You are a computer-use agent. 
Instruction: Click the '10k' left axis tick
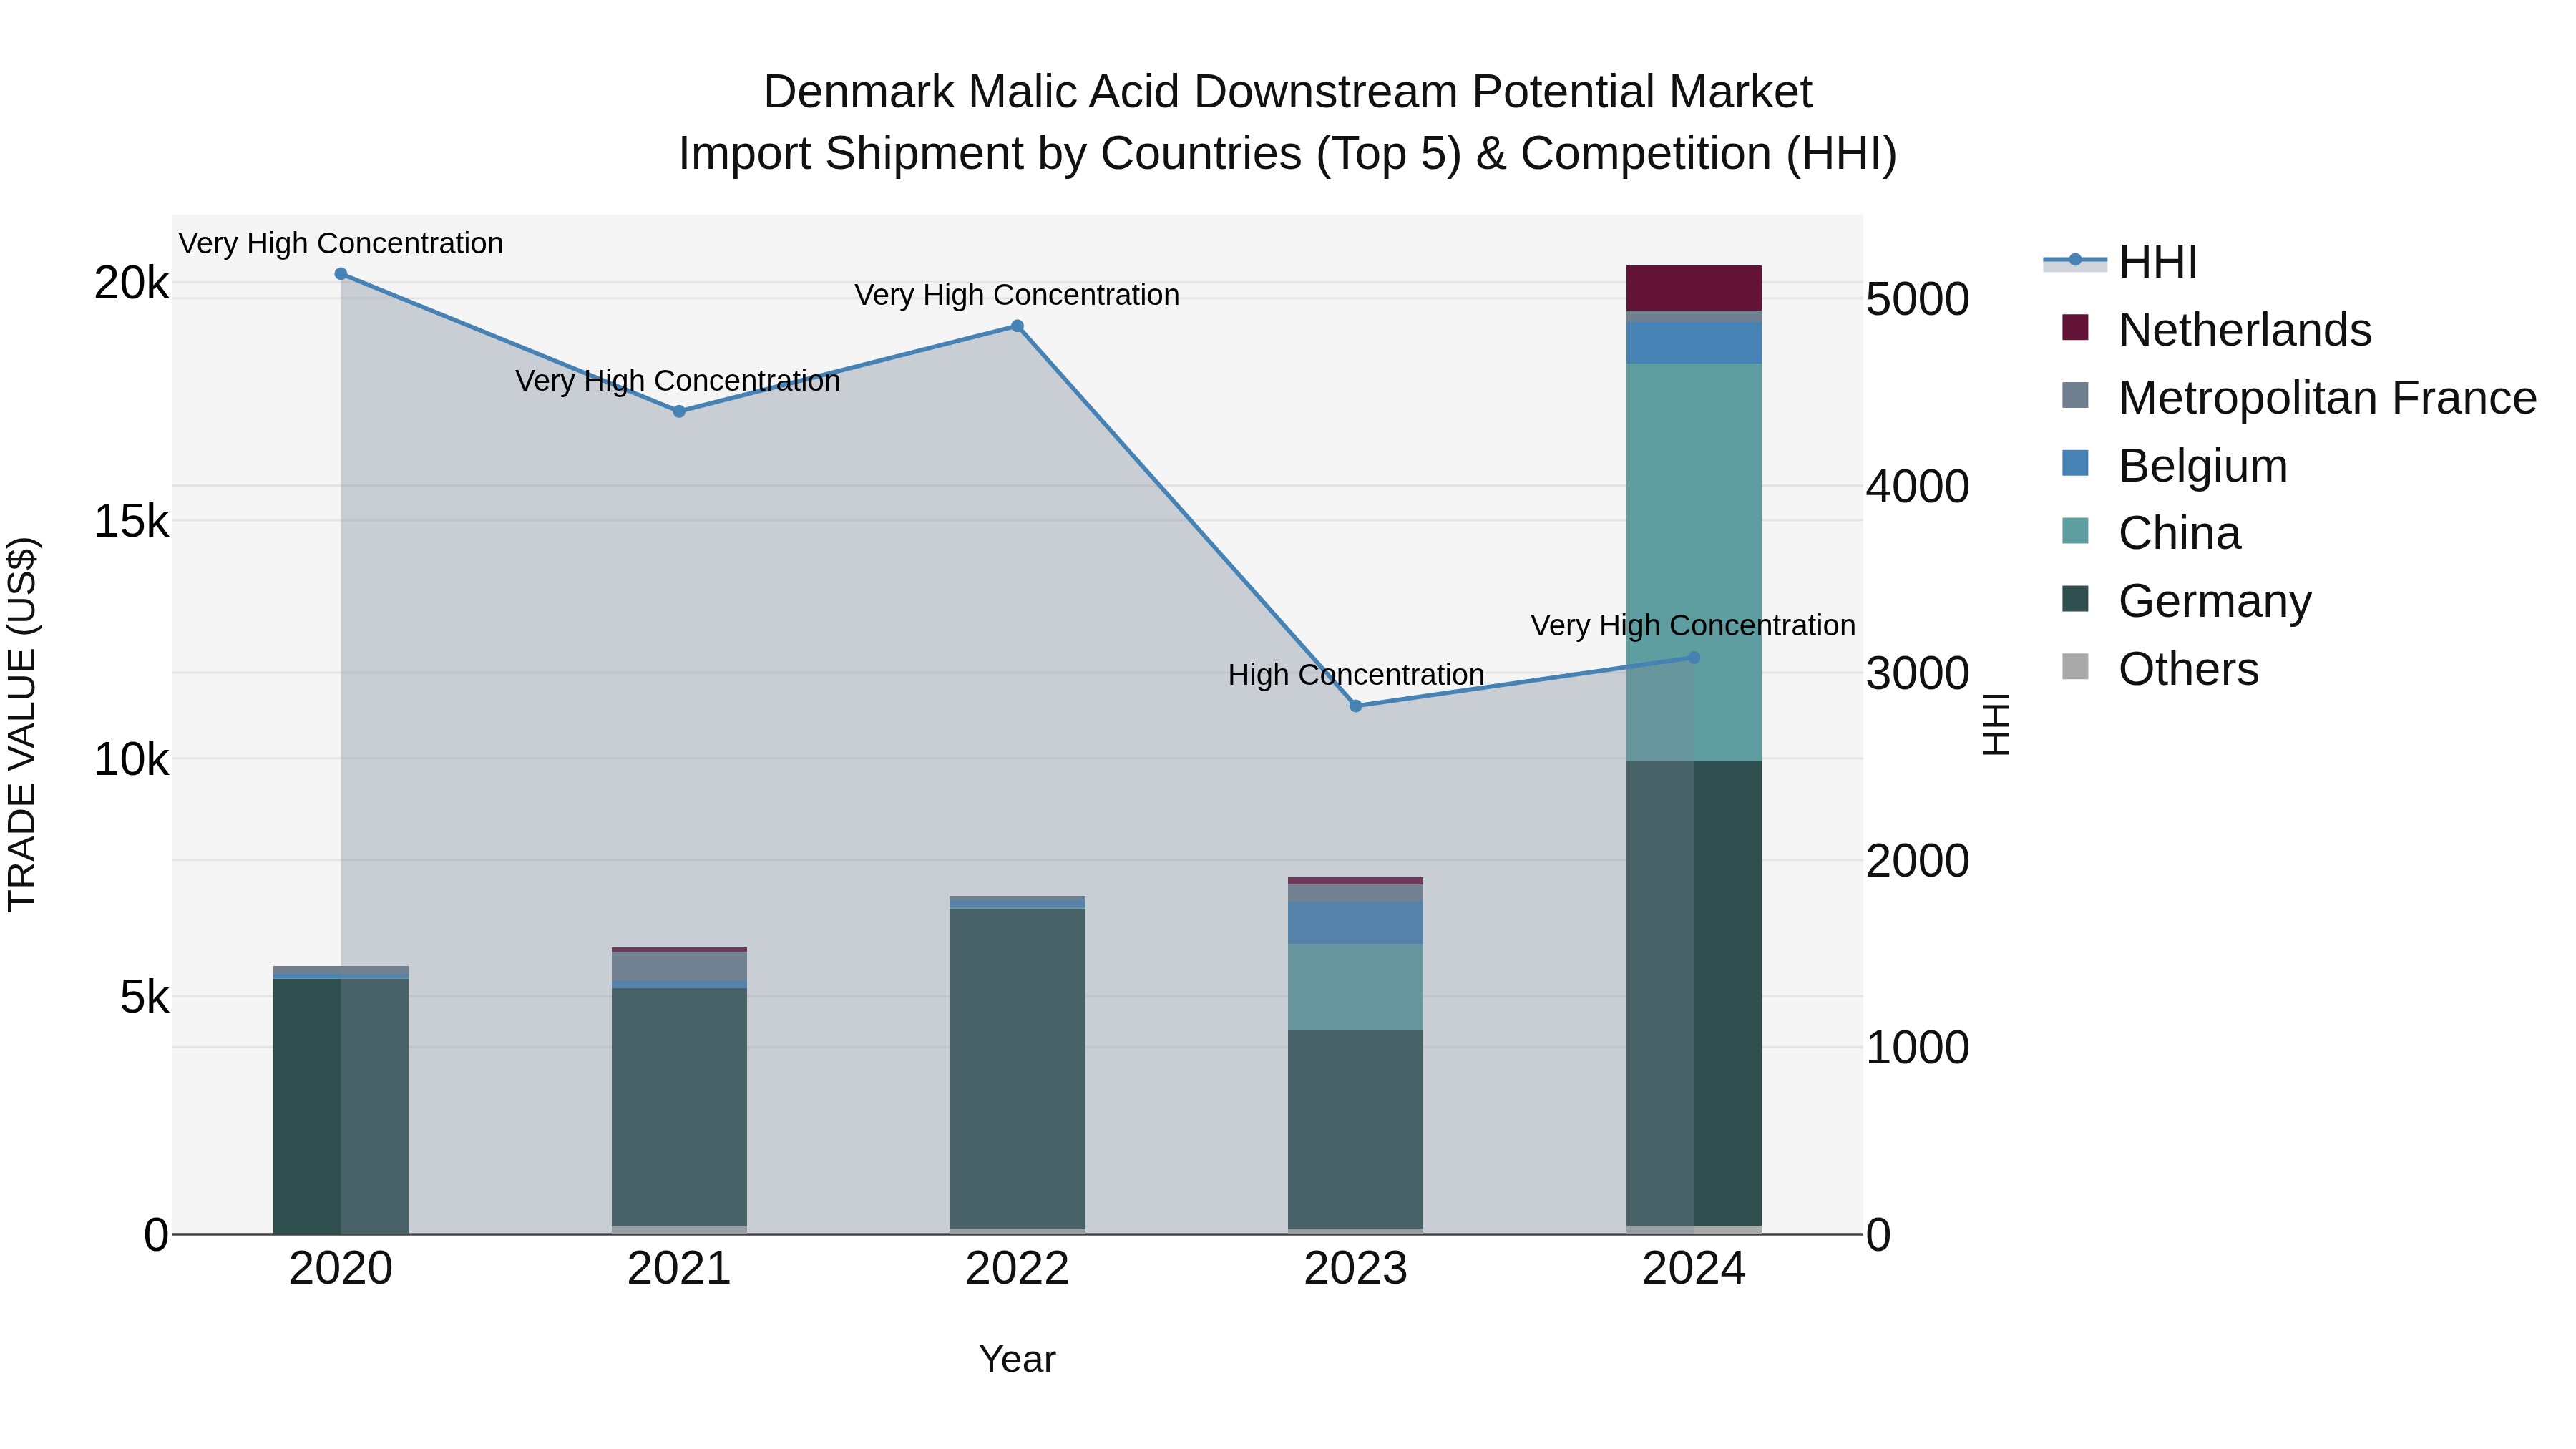click(x=132, y=760)
